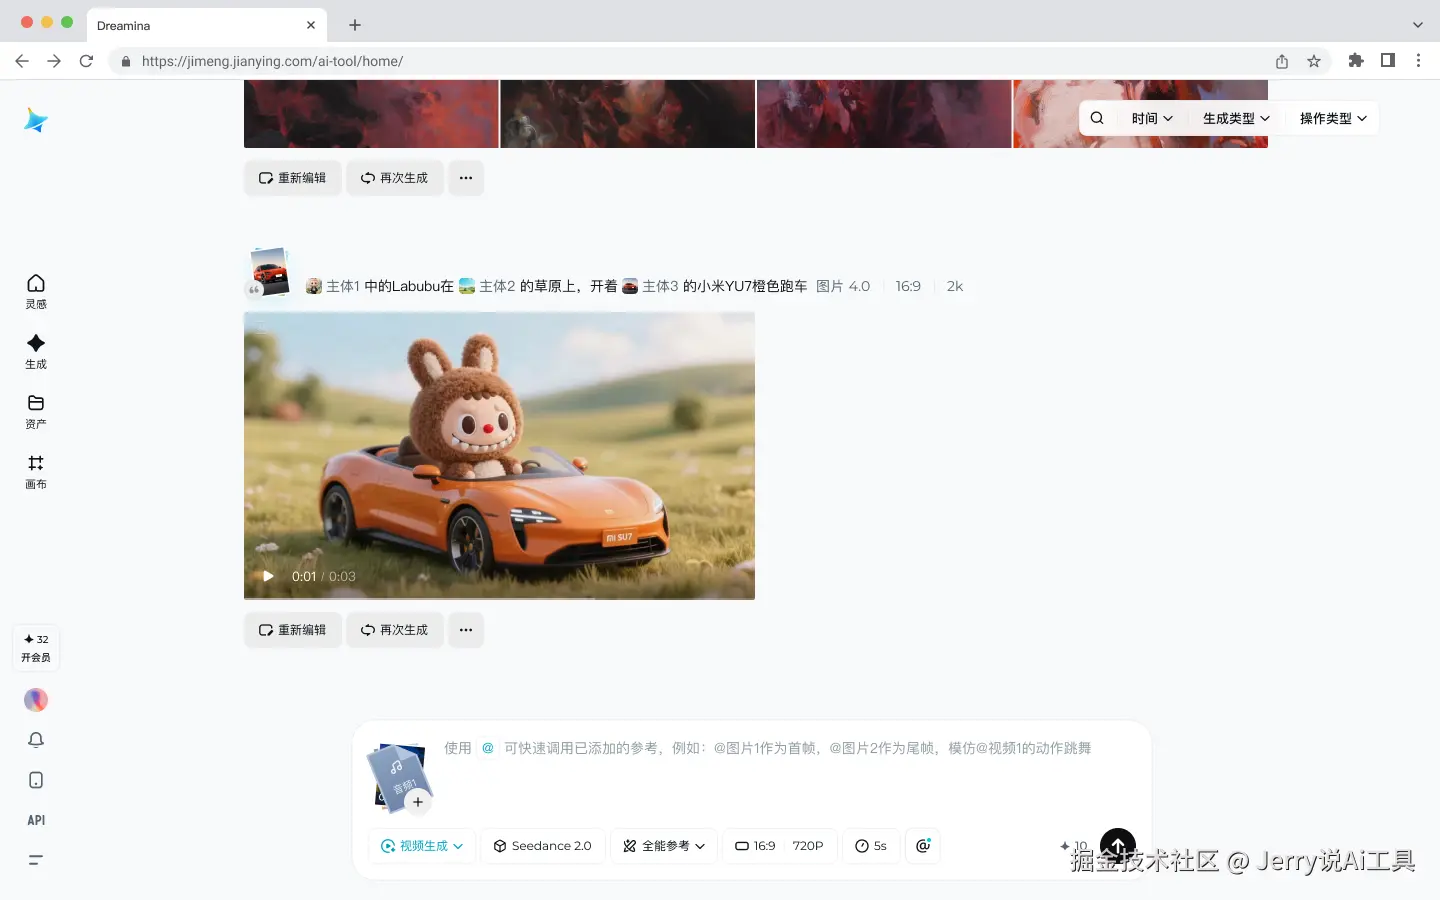Viewport: 1440px width, 900px height.
Task: Open the 16:9 720P ratio and resolution setting
Action: tap(780, 846)
